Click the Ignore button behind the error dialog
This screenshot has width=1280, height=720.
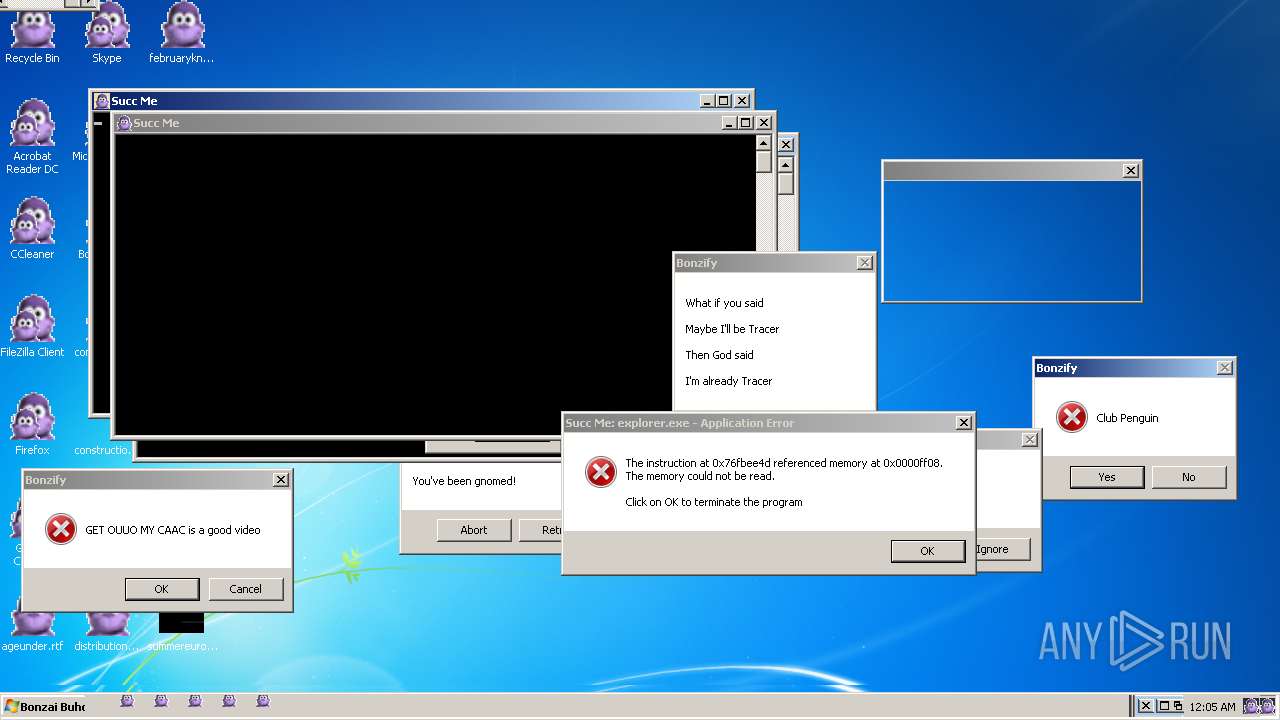tap(1003, 549)
